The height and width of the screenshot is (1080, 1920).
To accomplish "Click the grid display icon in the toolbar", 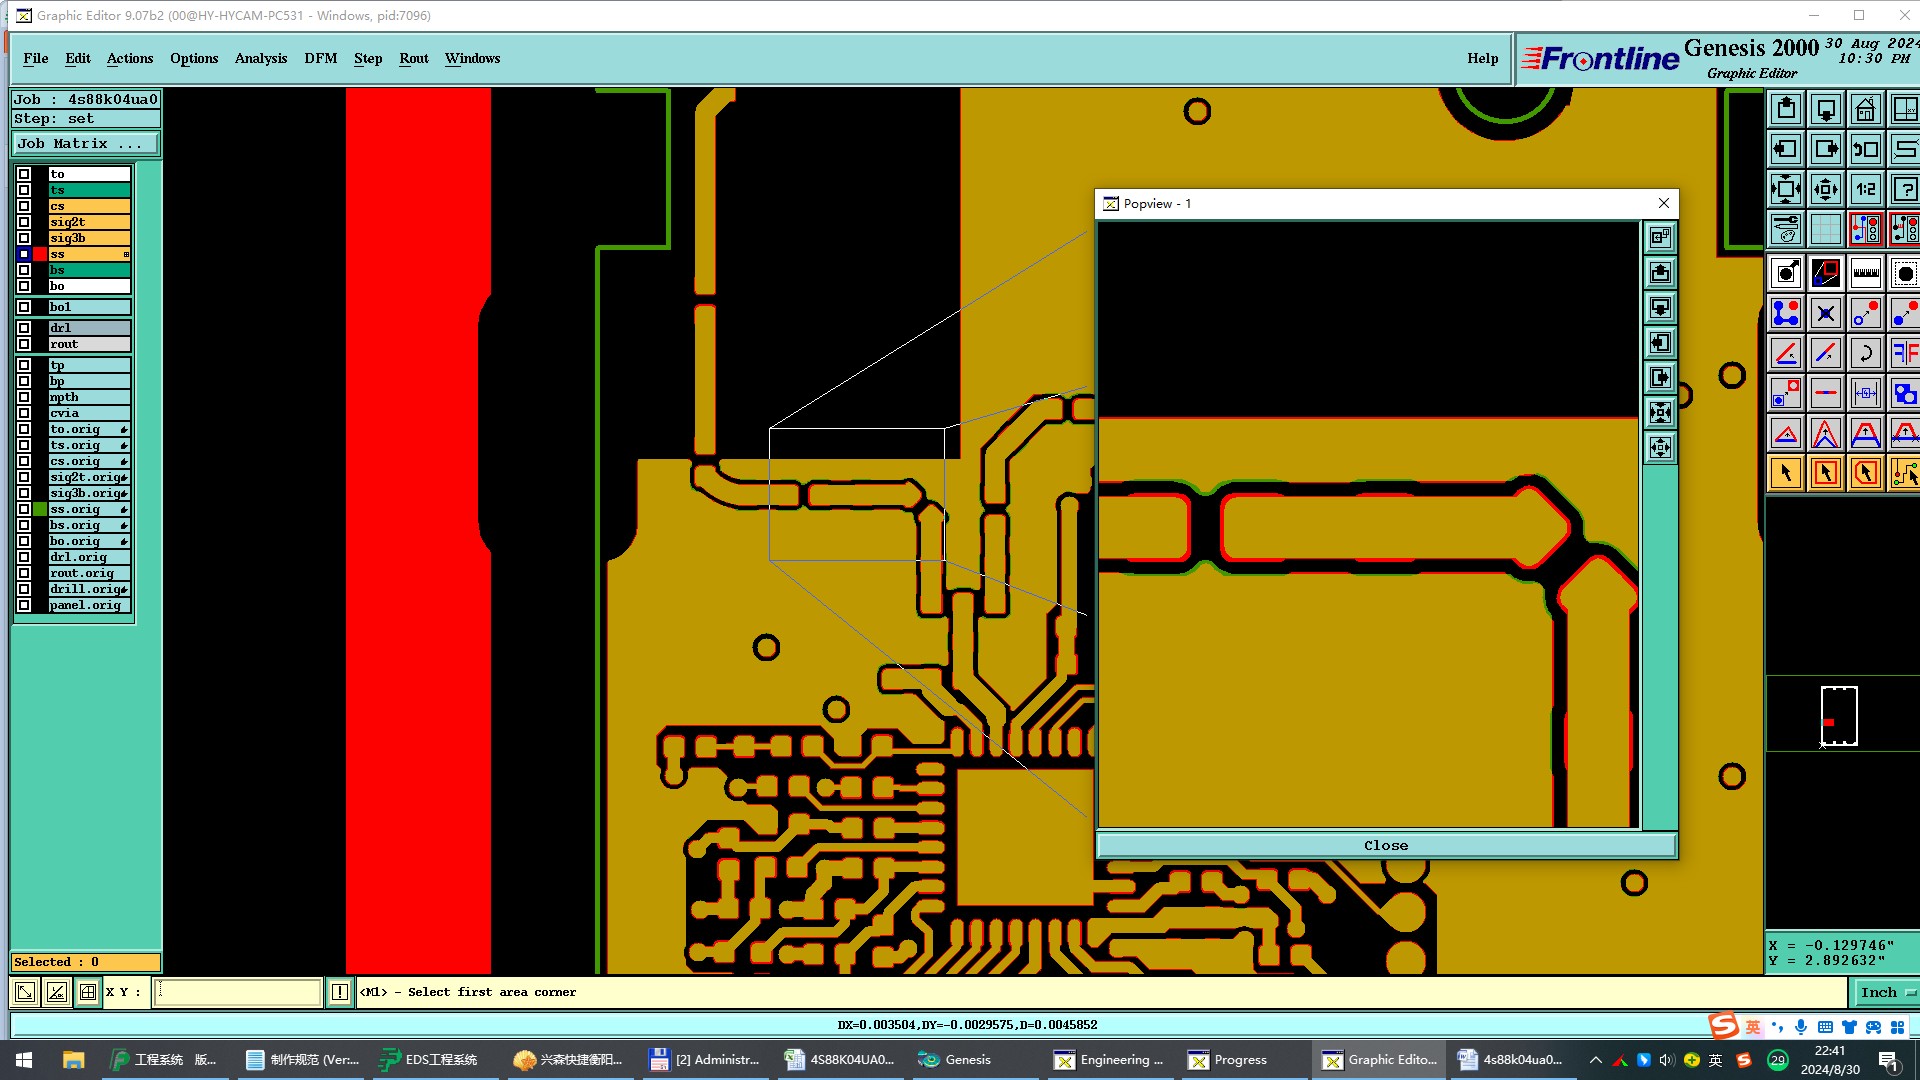I will (x=1825, y=229).
